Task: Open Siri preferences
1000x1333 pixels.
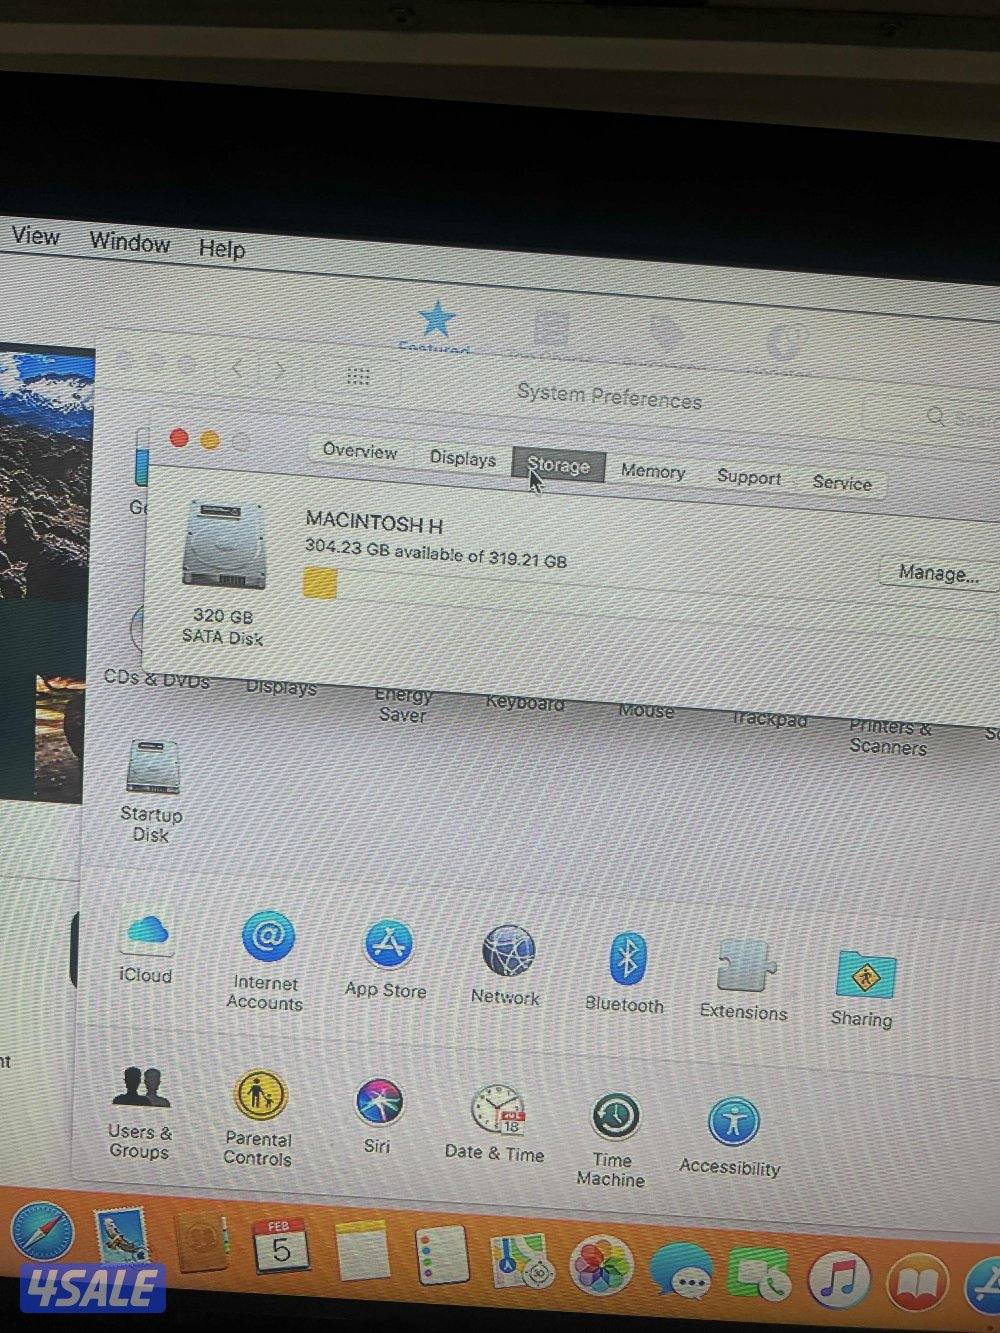Action: (x=378, y=1099)
